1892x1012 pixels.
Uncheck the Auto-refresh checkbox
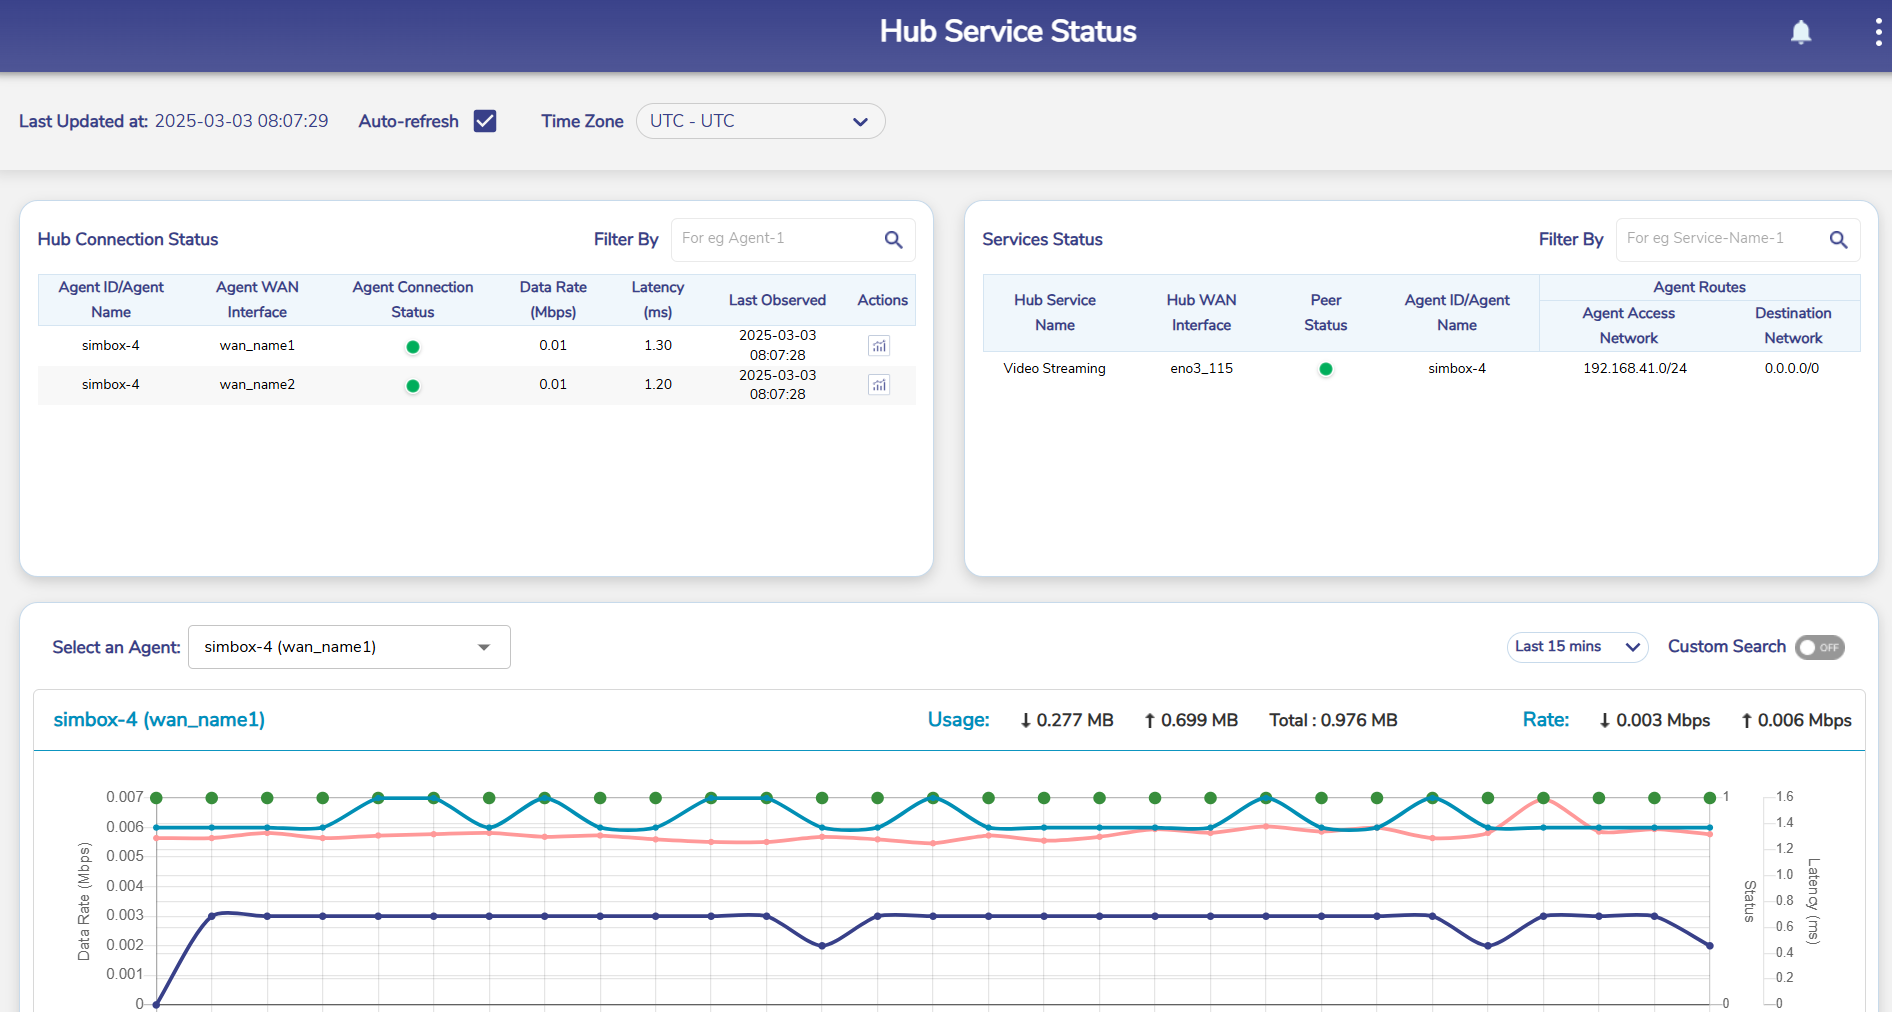[x=485, y=121]
